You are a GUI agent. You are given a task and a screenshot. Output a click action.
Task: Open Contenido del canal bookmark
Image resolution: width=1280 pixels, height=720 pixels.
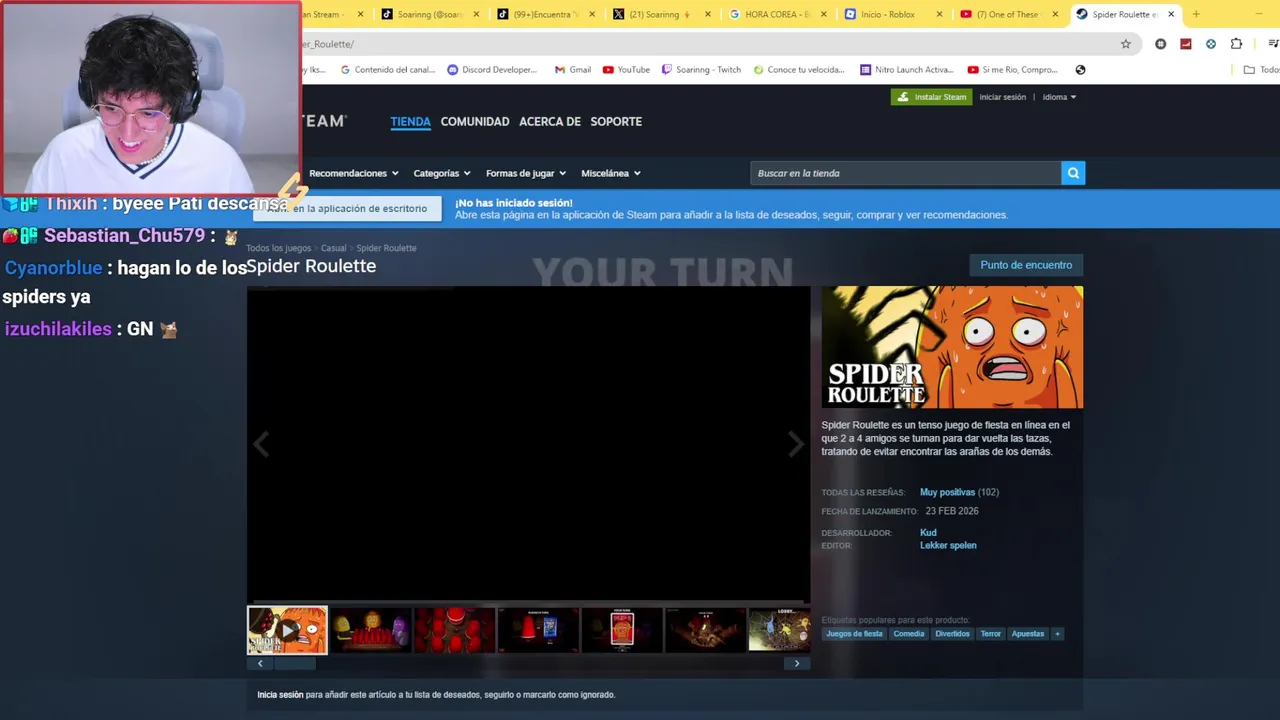(x=389, y=70)
